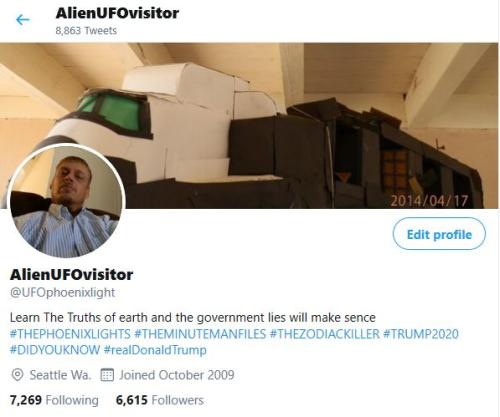Open the #THEZODIACKILLER hashtag
Viewport: 500px width, 417px height.
[324, 334]
